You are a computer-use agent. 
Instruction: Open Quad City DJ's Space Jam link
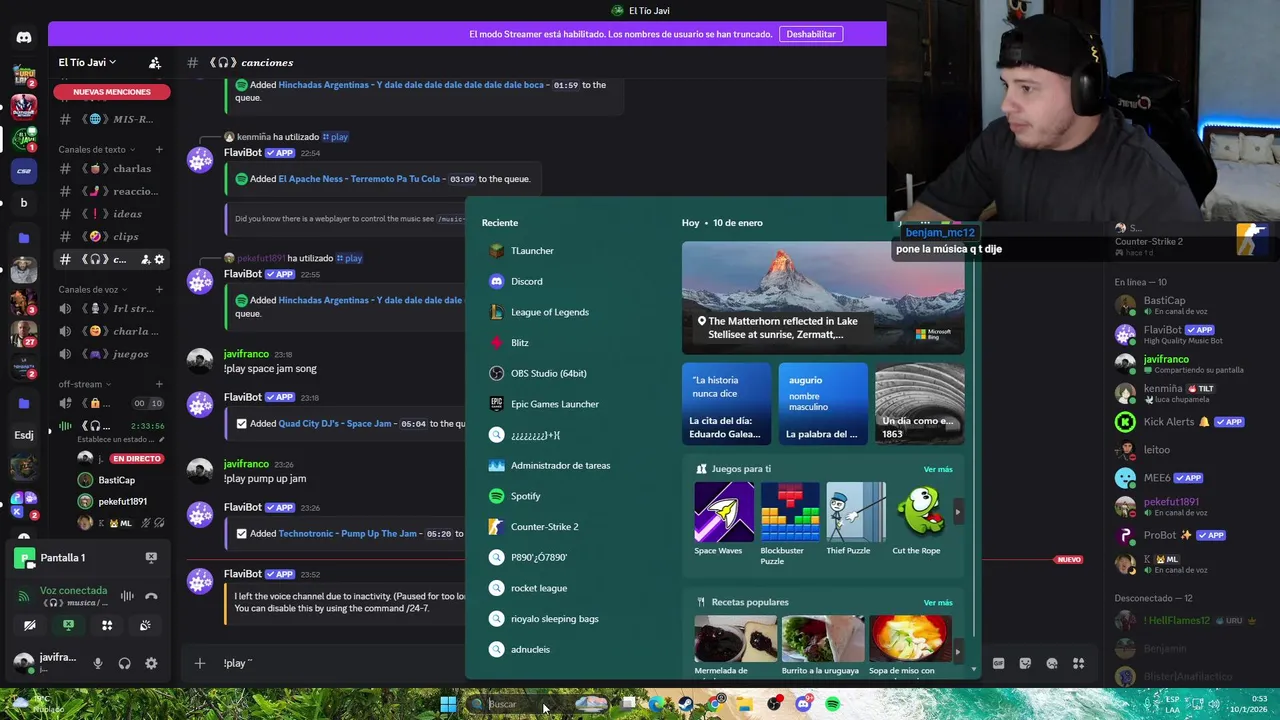(x=336, y=424)
